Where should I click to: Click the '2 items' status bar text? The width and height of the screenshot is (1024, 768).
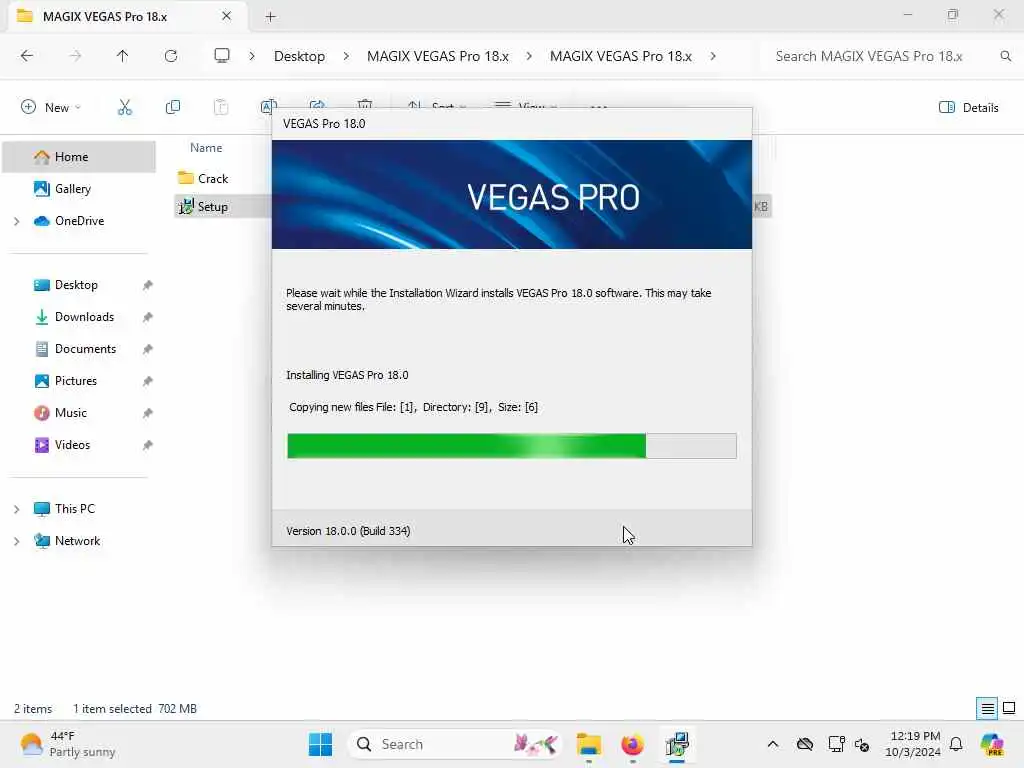pyautogui.click(x=33, y=709)
